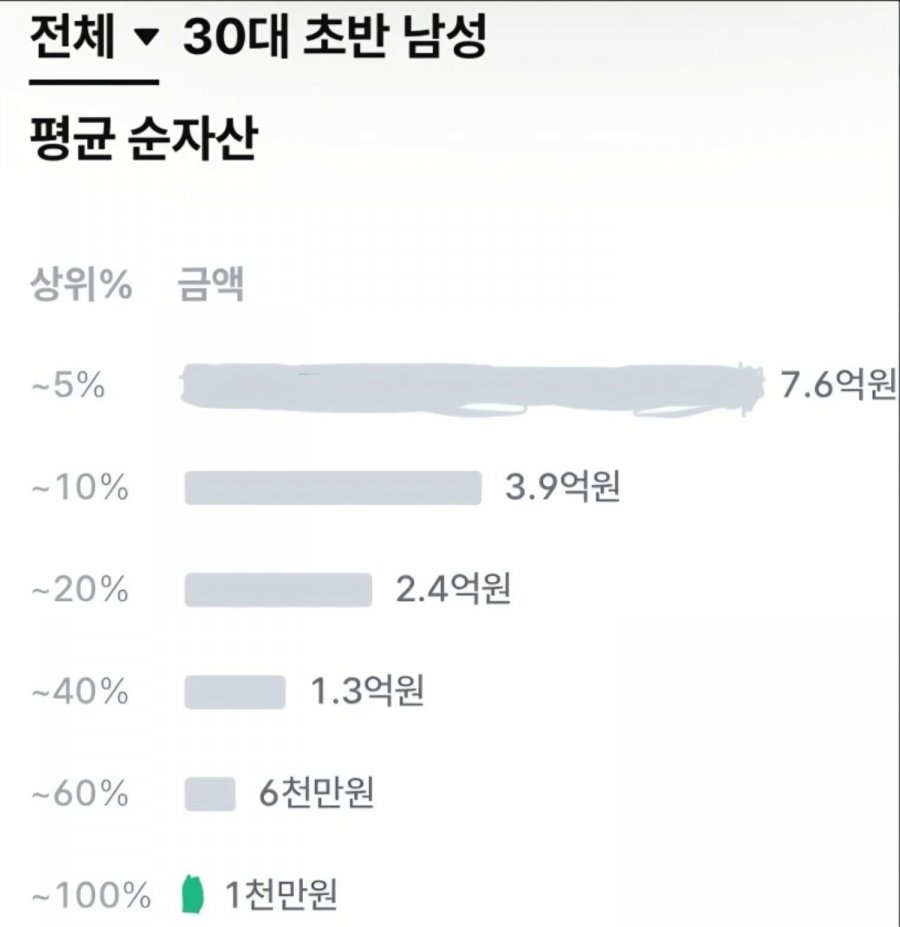Click the dropdown arrow next to 전체

147,39
